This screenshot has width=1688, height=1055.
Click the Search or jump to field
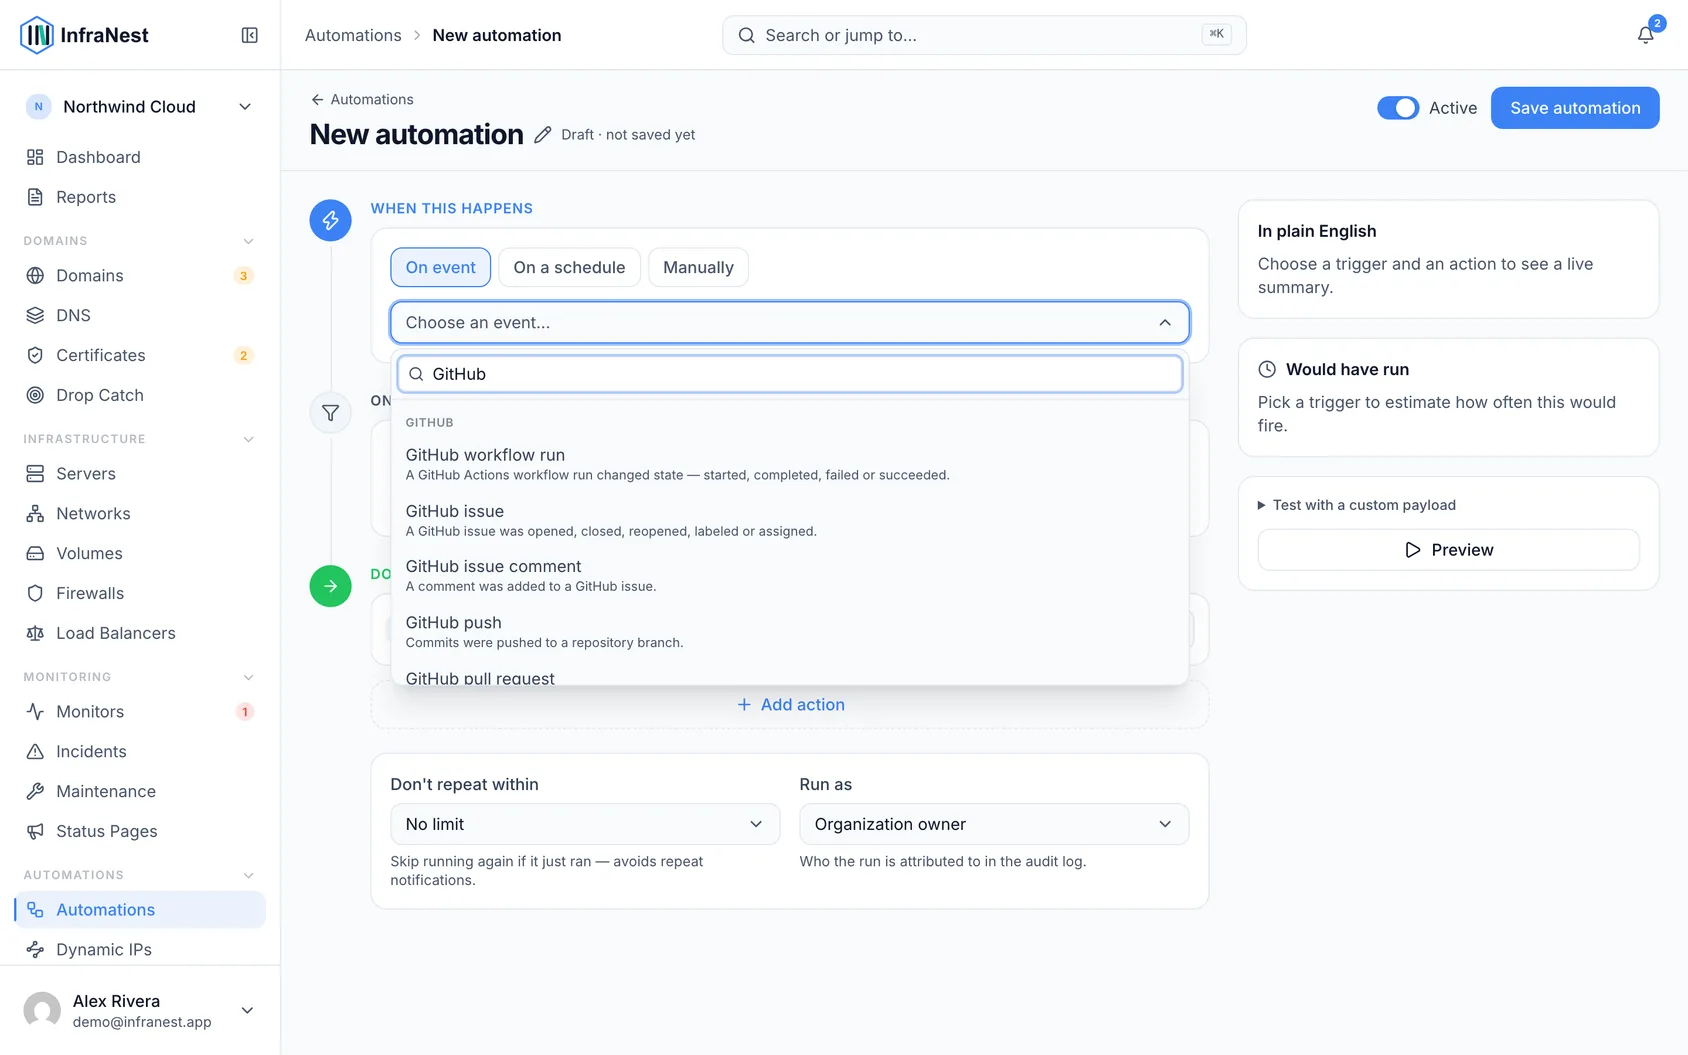tap(984, 35)
